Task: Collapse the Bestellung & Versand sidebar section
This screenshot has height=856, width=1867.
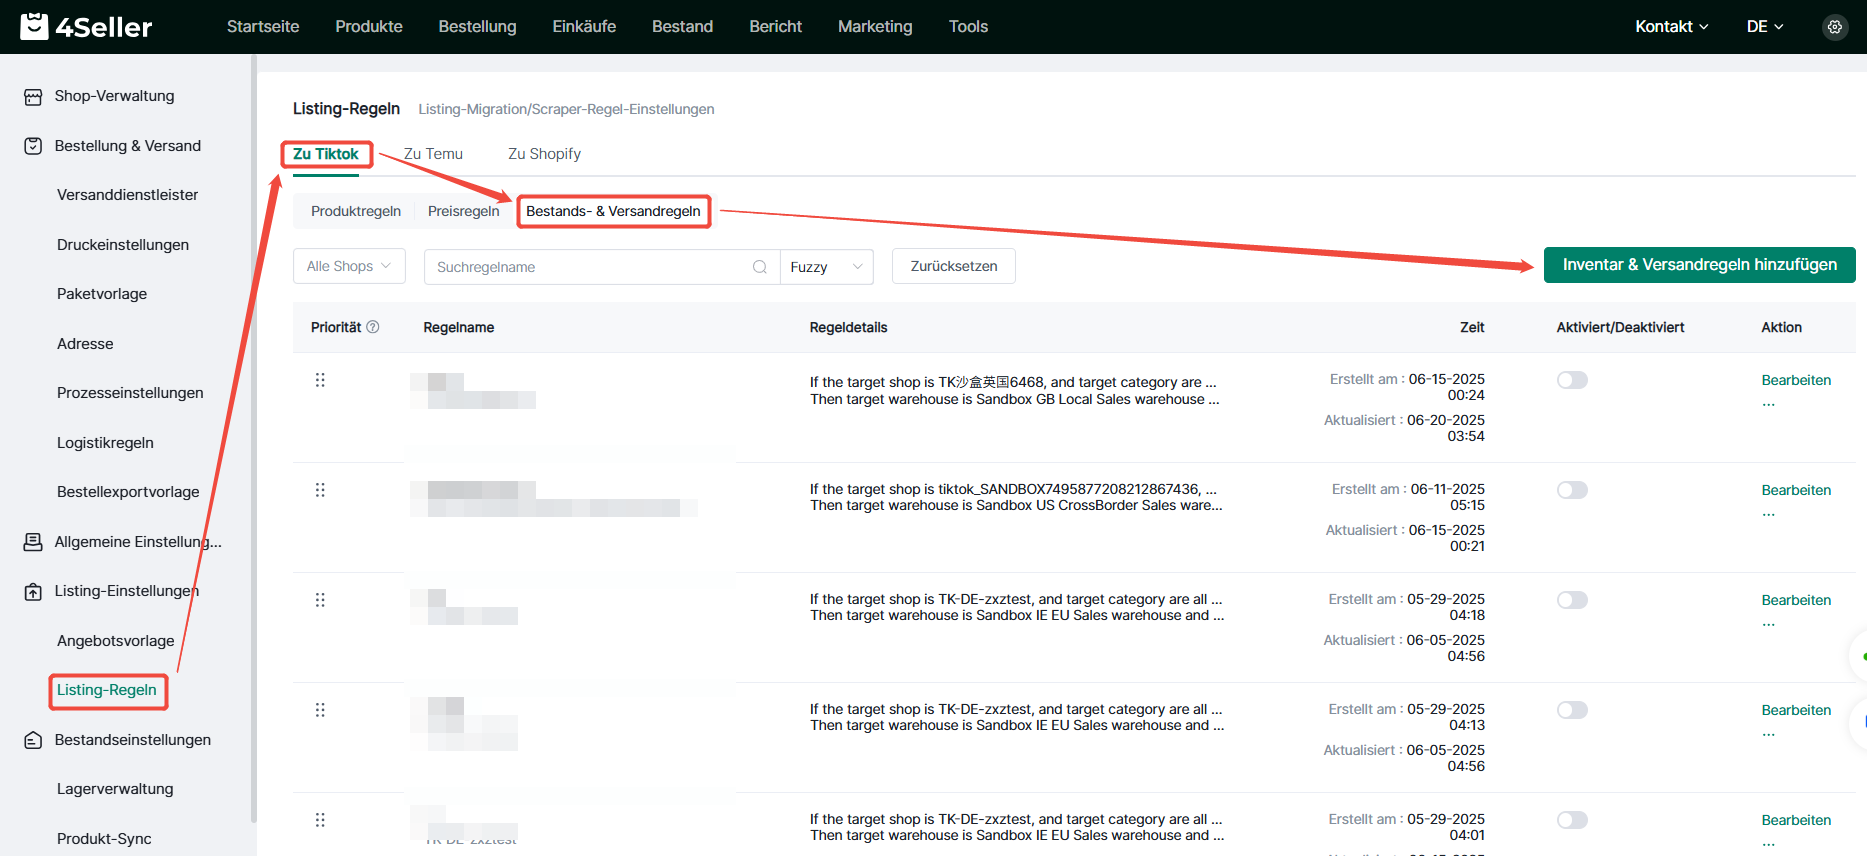Action: (127, 146)
